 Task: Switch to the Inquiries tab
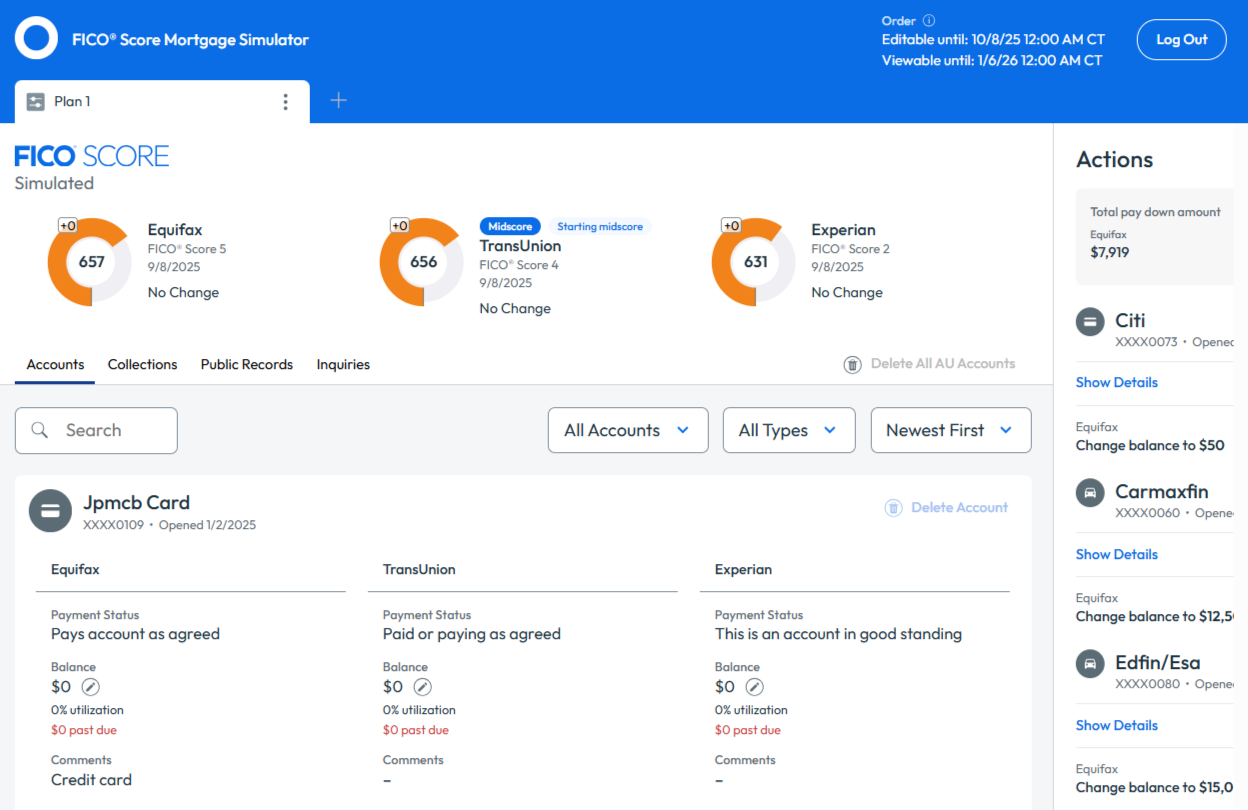(x=343, y=365)
